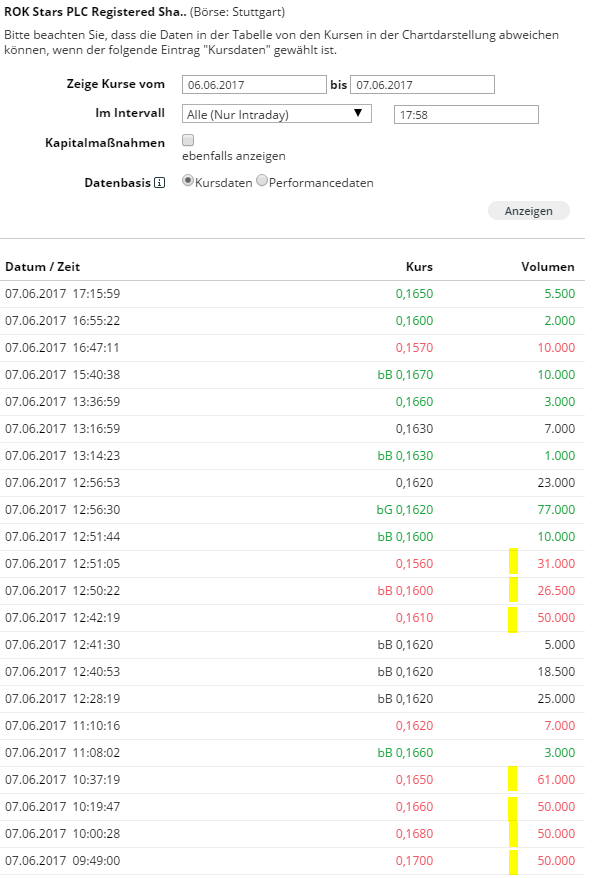
Task: Click the bG 0,1620 trade entry
Action: (x=406, y=509)
